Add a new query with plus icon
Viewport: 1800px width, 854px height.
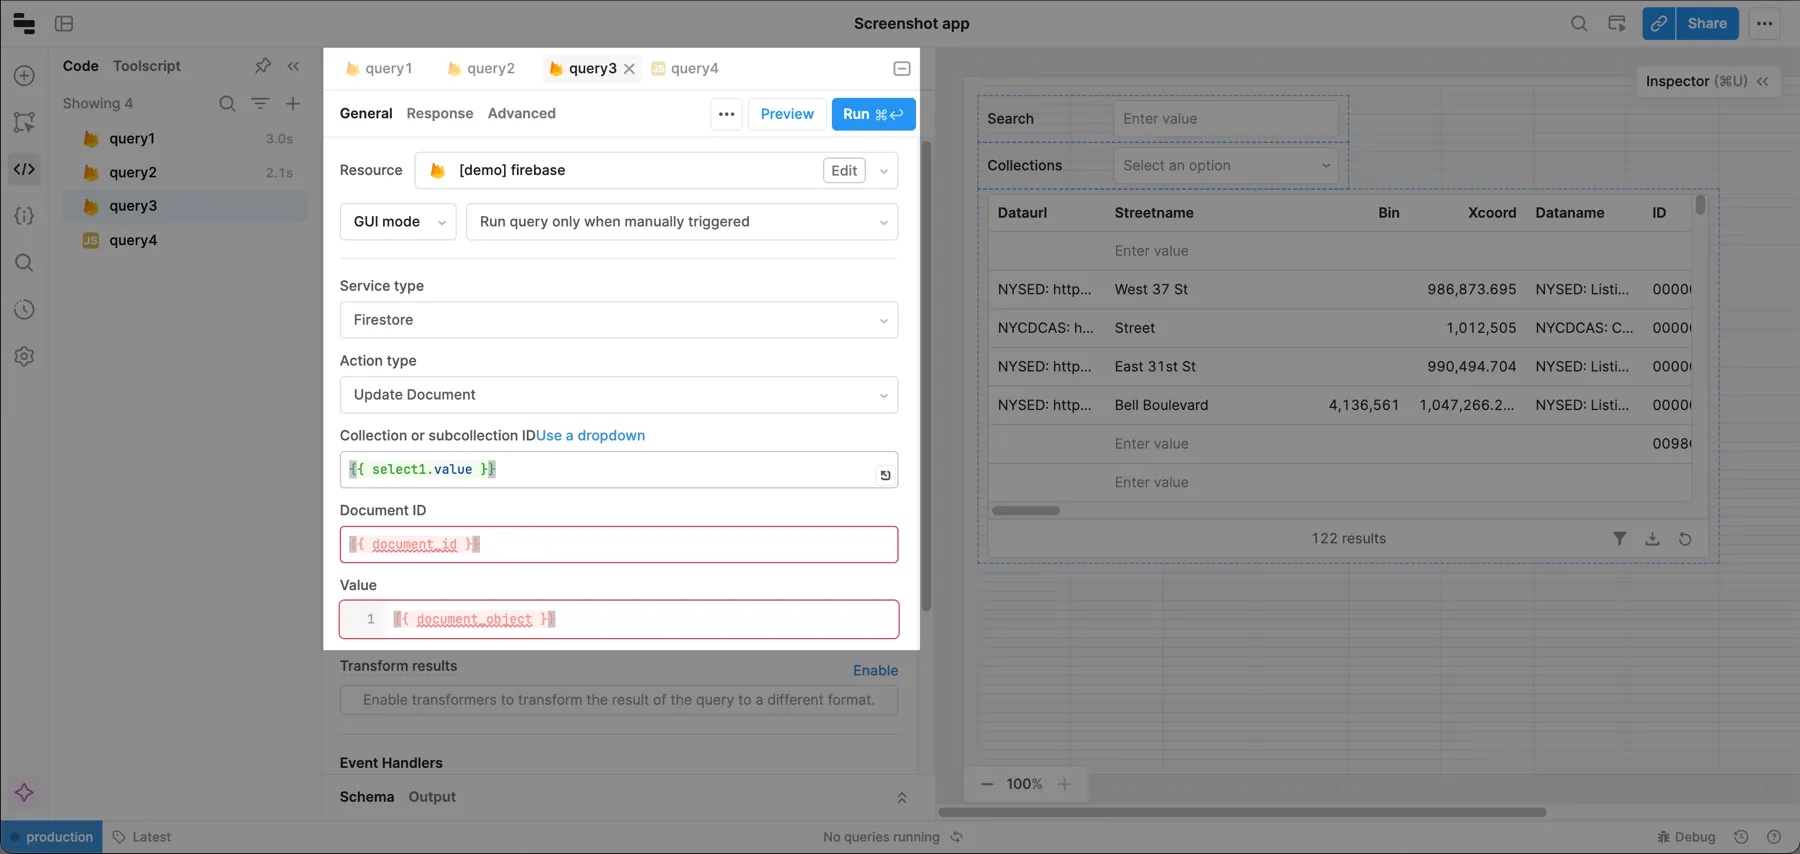coord(293,103)
